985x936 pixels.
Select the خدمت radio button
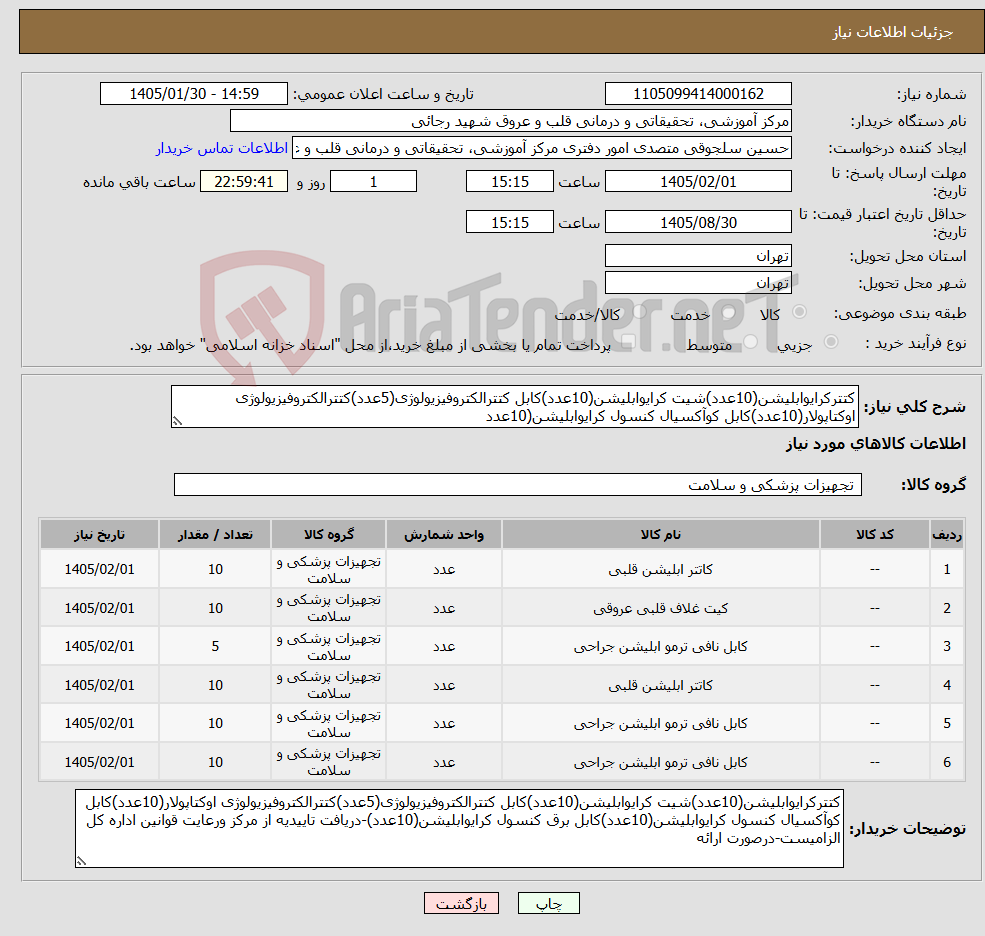pos(729,312)
